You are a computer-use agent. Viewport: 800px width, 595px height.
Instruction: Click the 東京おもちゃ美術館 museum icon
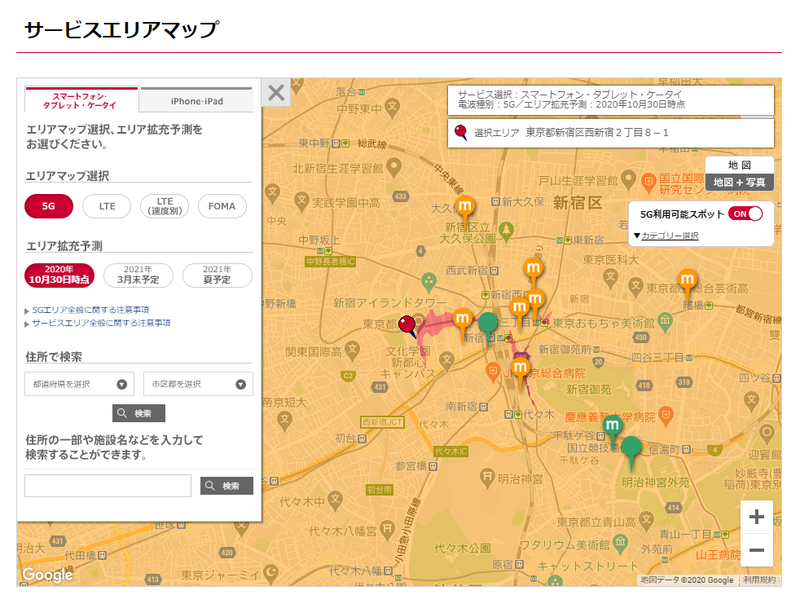point(665,320)
